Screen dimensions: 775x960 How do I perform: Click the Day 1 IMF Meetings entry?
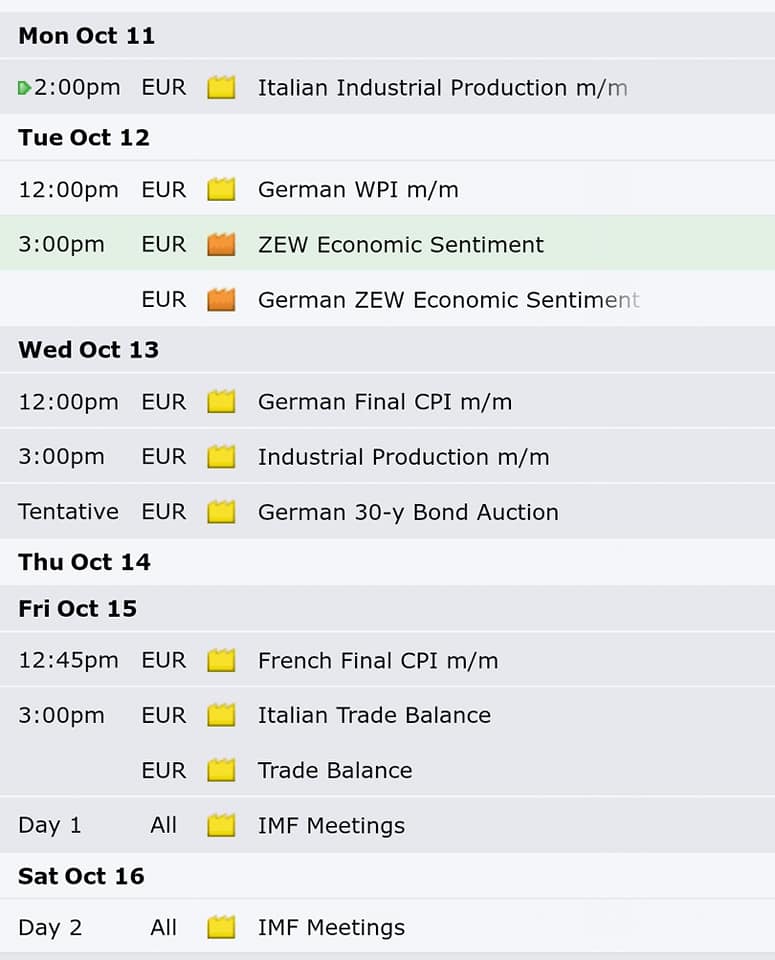tap(331, 825)
